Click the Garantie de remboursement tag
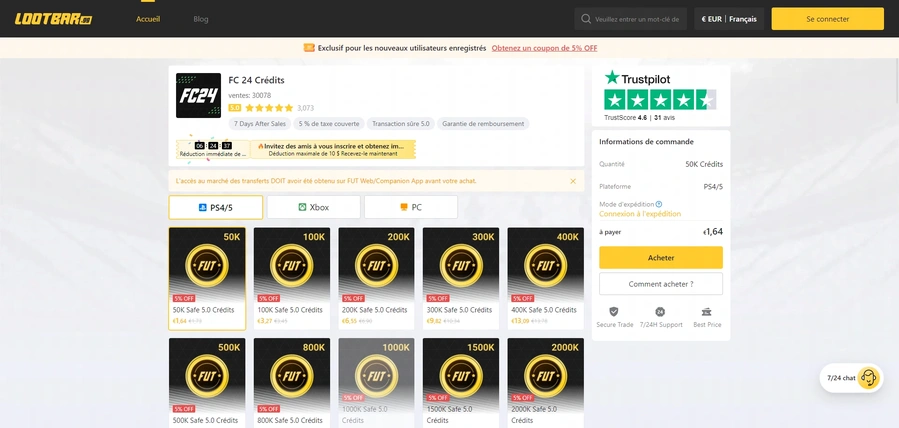The width and height of the screenshot is (899, 428). (x=483, y=124)
